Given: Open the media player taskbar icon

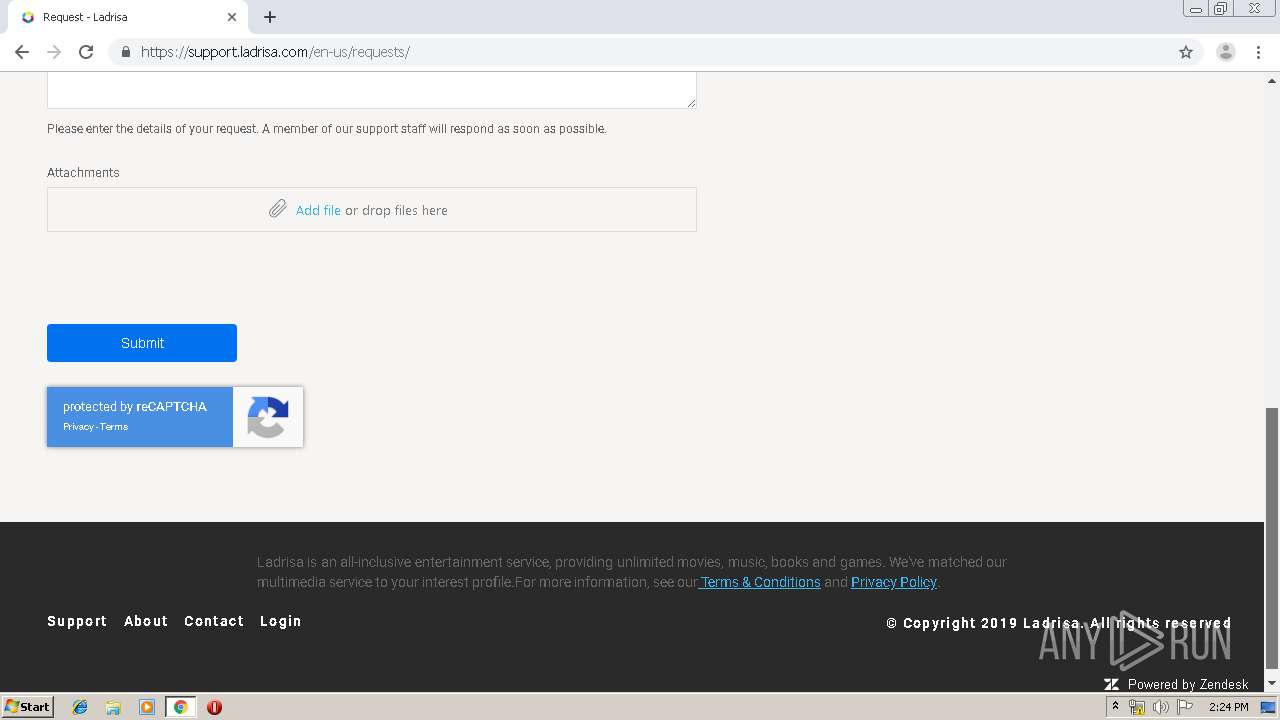Looking at the screenshot, I should pyautogui.click(x=147, y=707).
